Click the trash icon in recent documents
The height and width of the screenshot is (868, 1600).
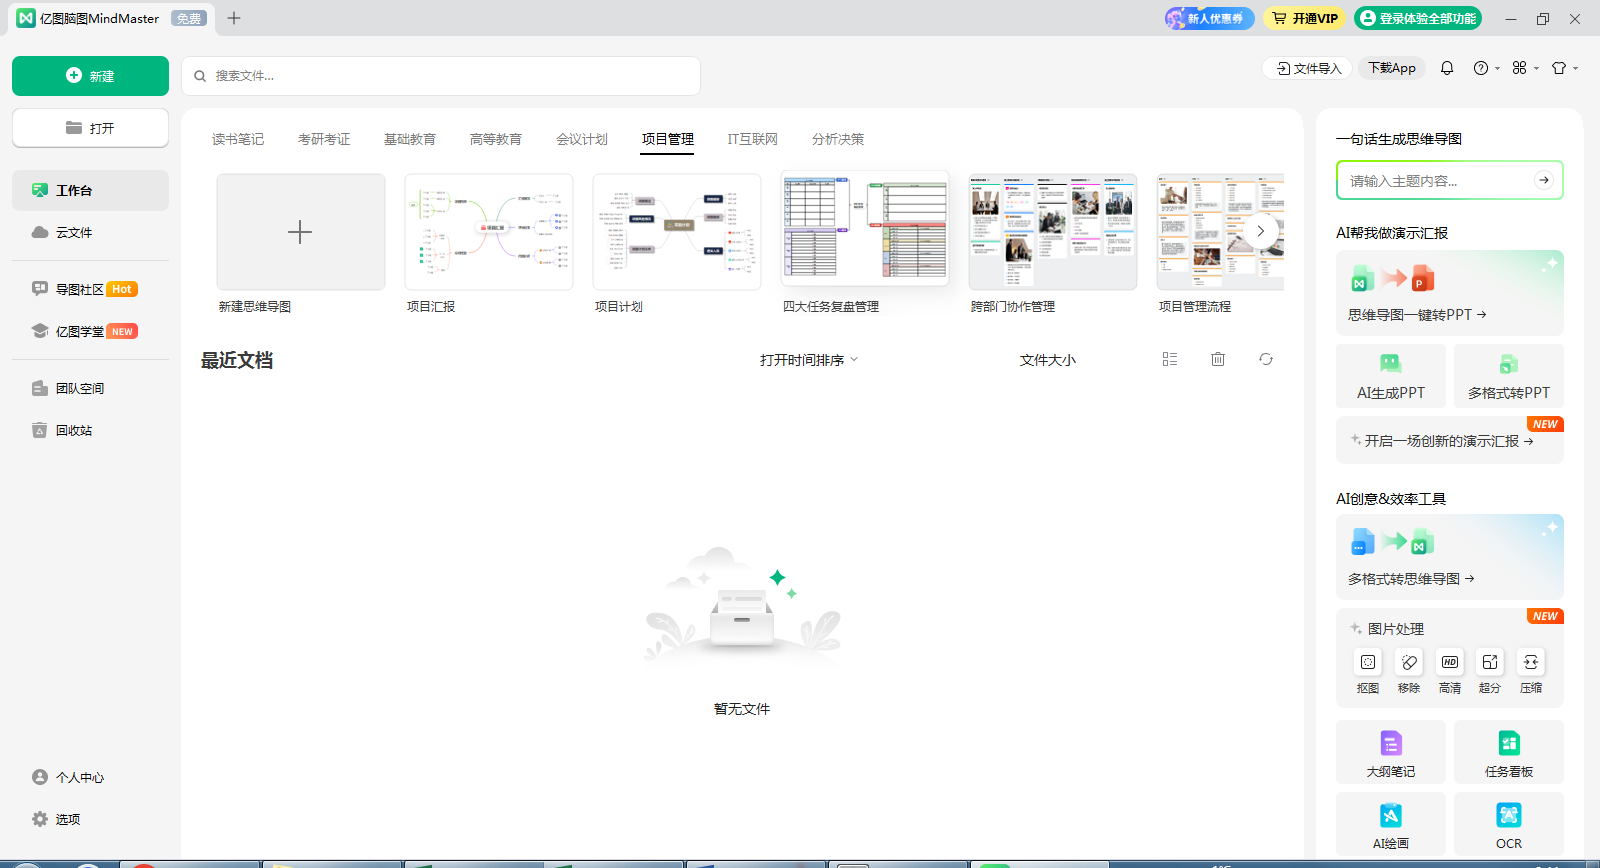[x=1218, y=359]
